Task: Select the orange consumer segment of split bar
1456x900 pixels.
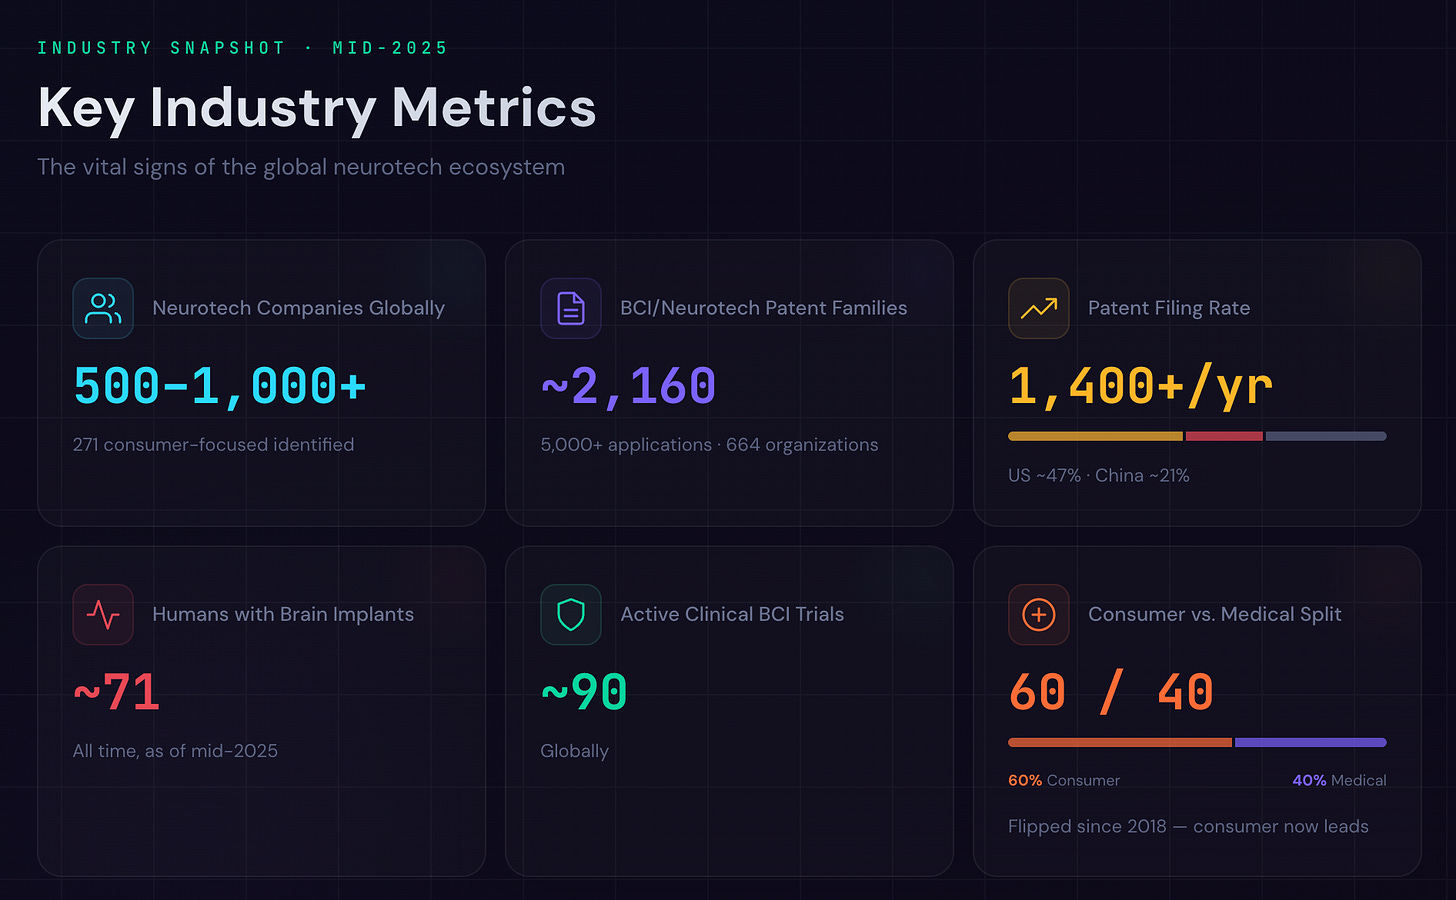Action: pyautogui.click(x=1120, y=742)
